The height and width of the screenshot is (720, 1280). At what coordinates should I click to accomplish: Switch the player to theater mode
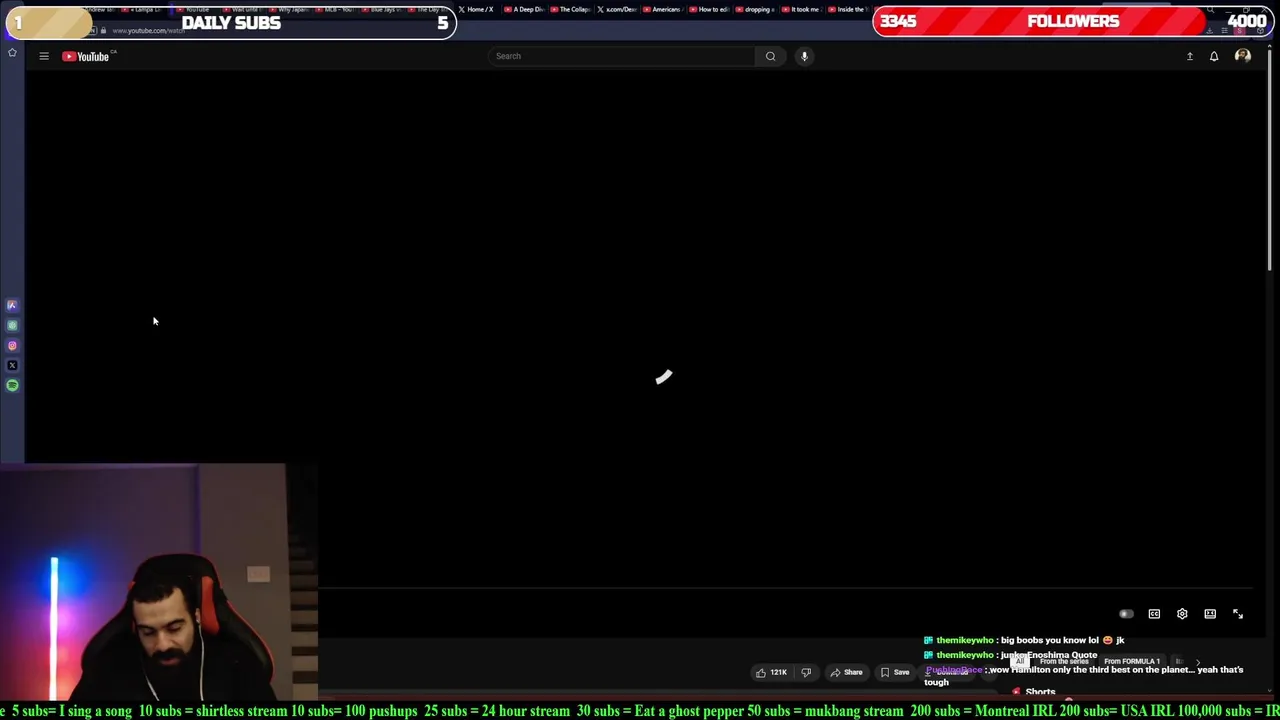coord(1210,614)
